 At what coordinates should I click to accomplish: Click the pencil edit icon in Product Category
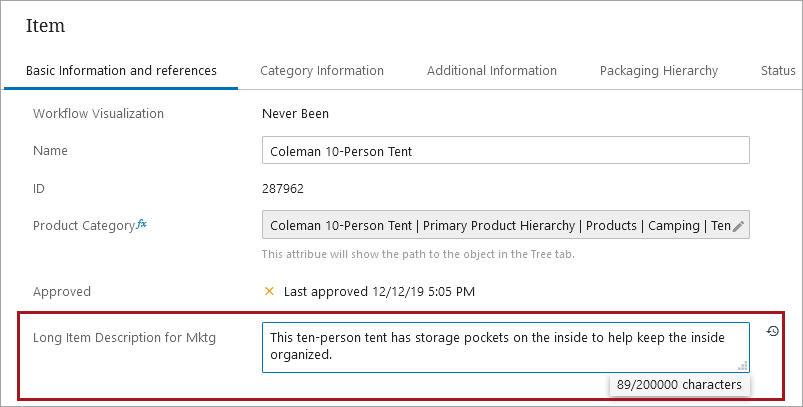point(738,226)
